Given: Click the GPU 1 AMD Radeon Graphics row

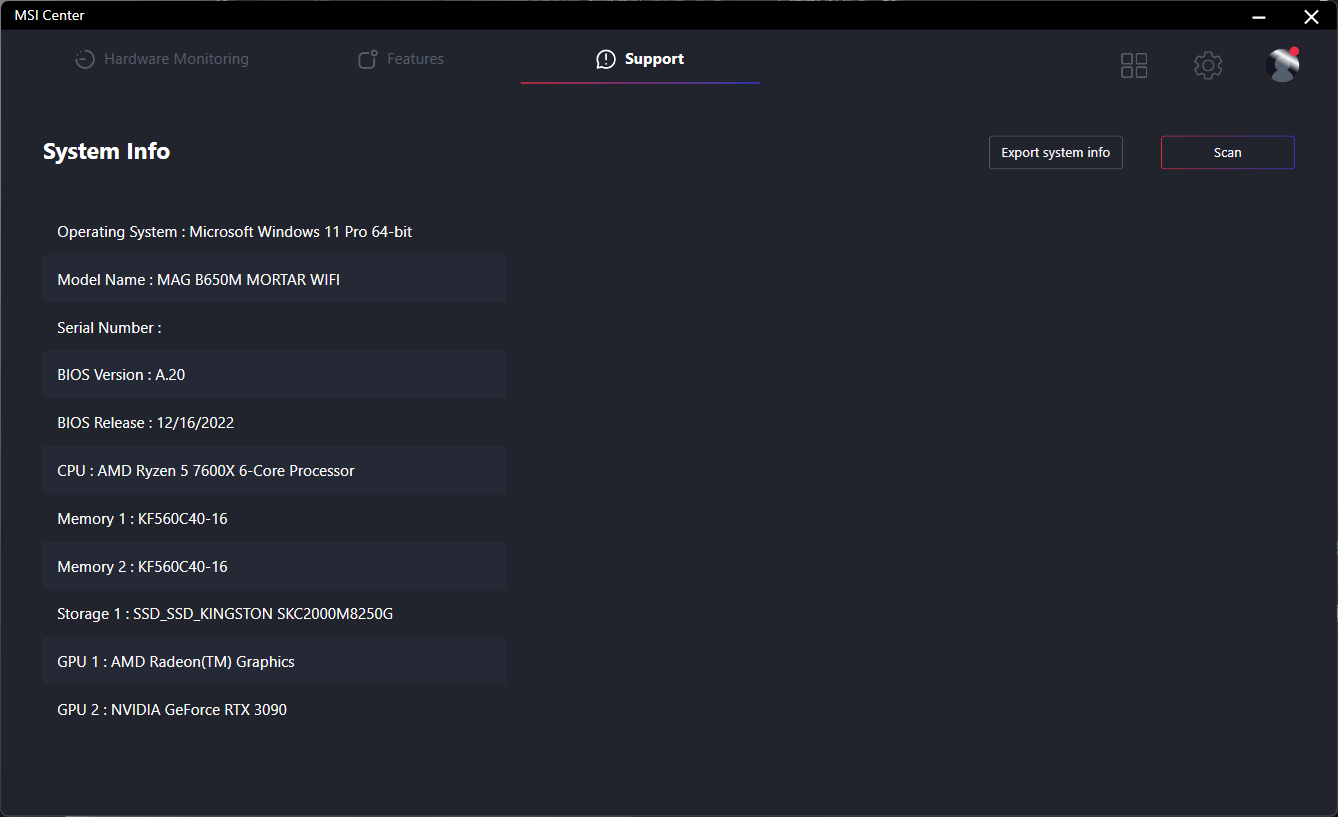Looking at the screenshot, I should [275, 662].
